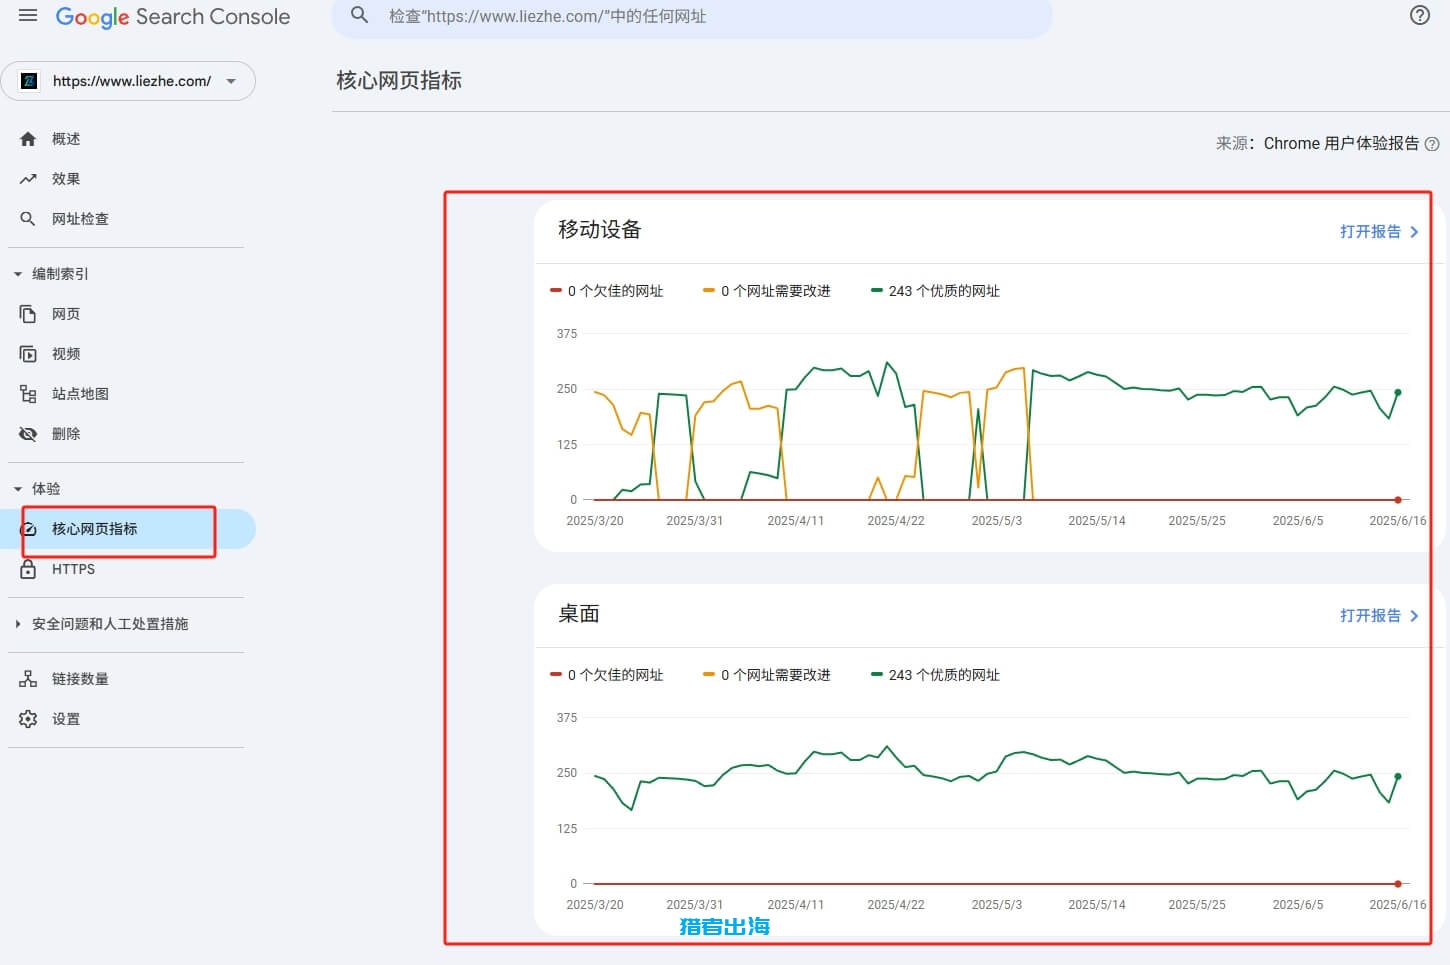Image resolution: width=1450 pixels, height=965 pixels.
Task: Click the gear icon beside 设置
Action: point(28,719)
